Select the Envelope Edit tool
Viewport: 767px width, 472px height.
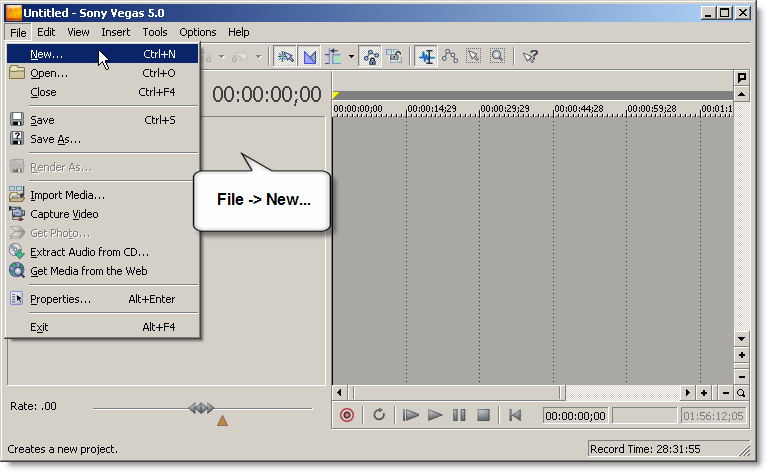click(x=450, y=57)
